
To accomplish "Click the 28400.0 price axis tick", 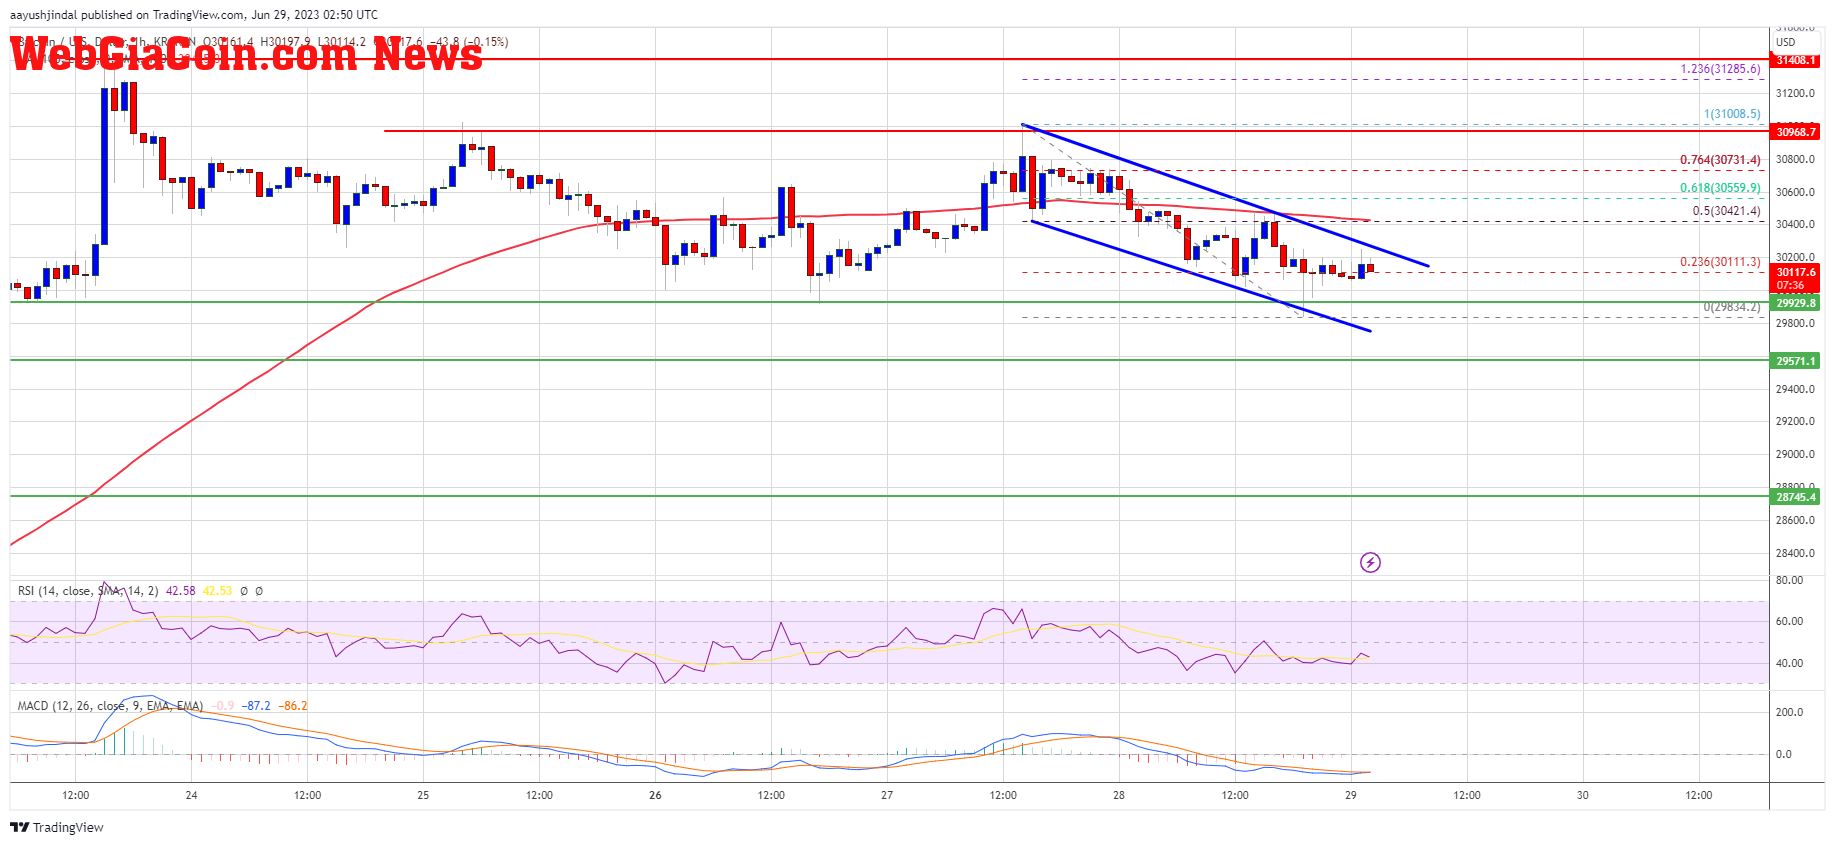I will pyautogui.click(x=1795, y=553).
